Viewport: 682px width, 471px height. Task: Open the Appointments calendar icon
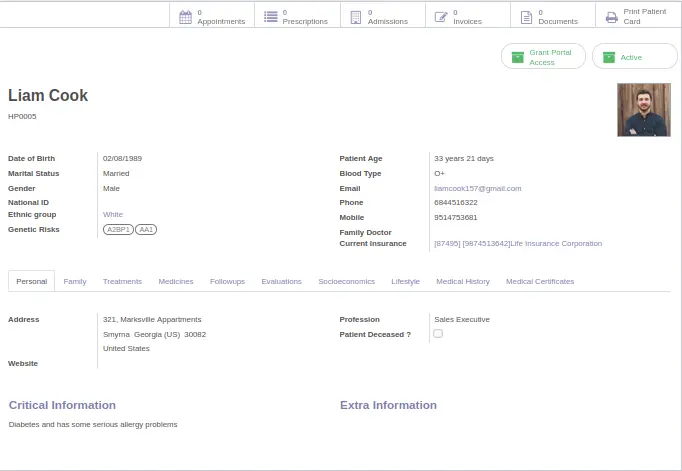(185, 17)
